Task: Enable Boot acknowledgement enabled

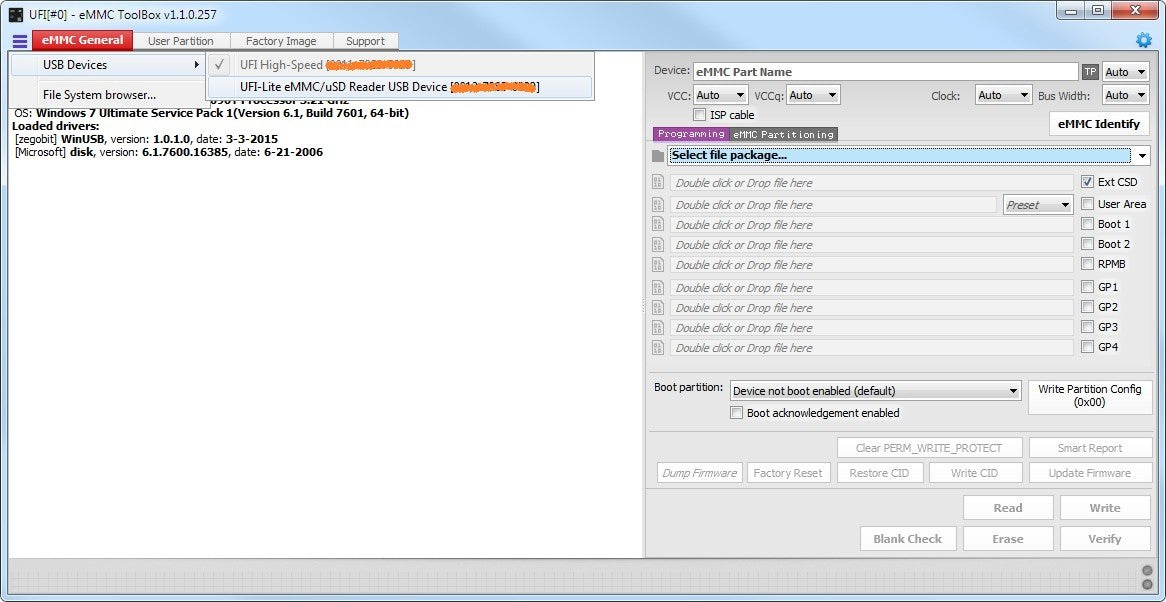Action: [737, 413]
